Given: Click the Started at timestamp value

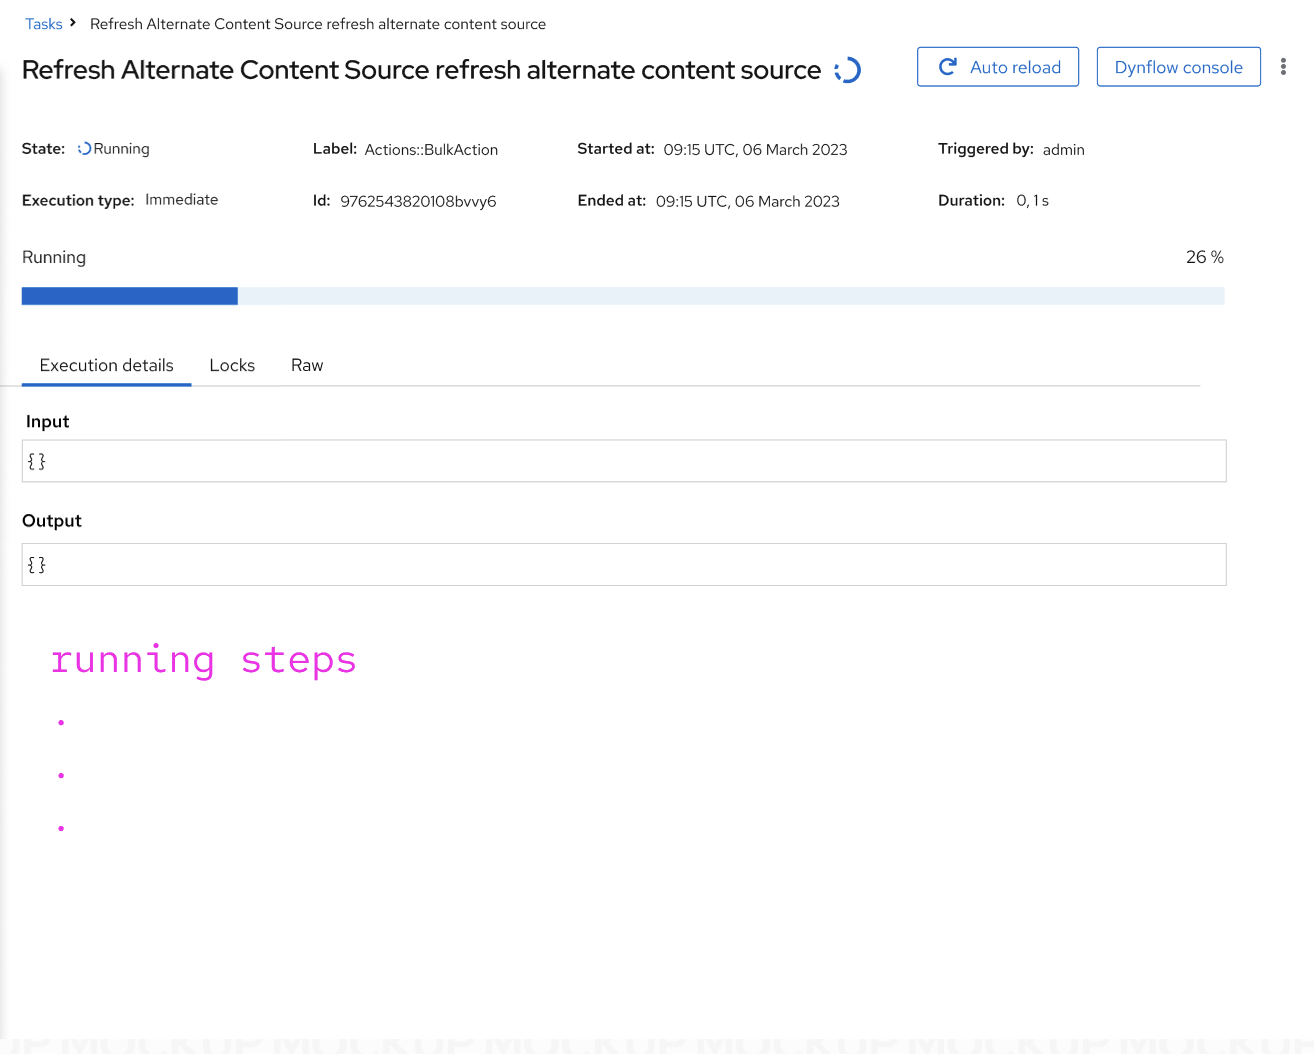Looking at the screenshot, I should 755,150.
